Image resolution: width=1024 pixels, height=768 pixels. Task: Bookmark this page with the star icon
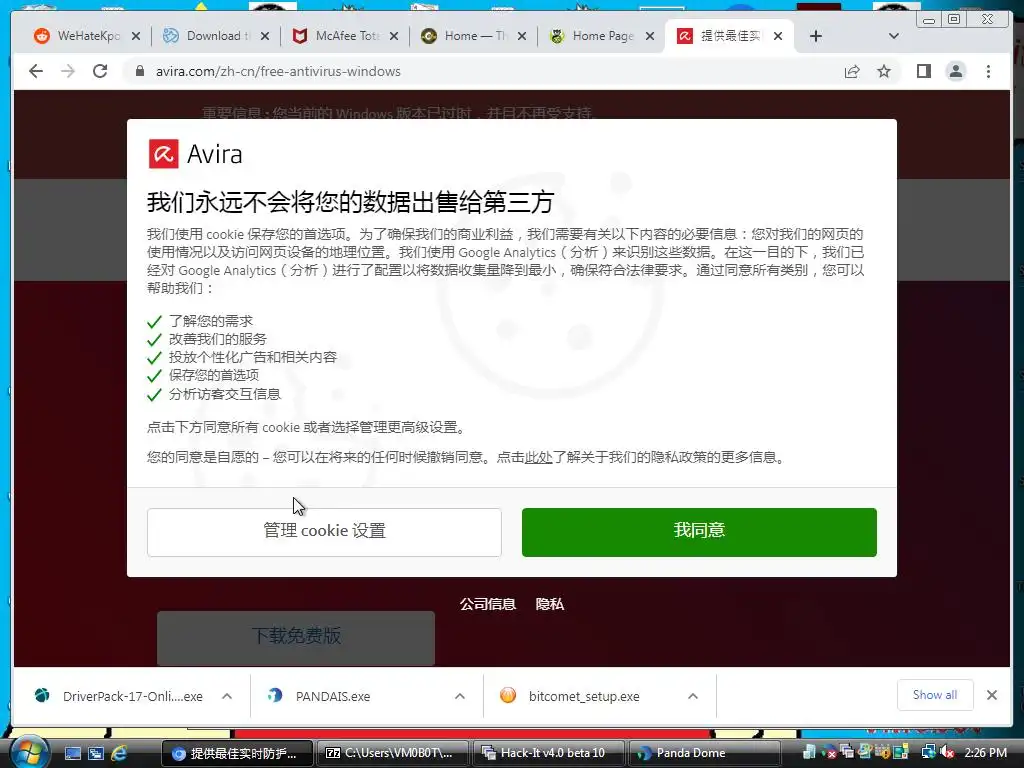pos(884,71)
